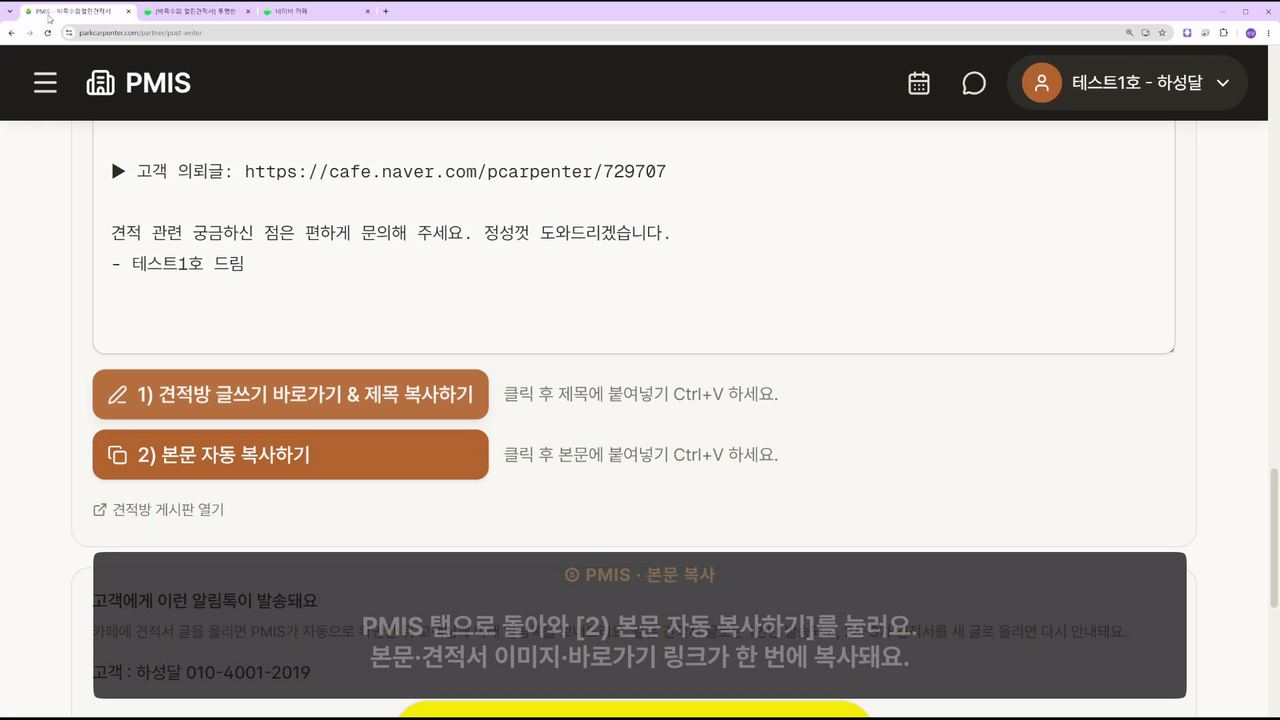Viewport: 1280px width, 720px height.
Task: Click the 고객에게 이런 알림톡이 발송돼요 heading
Action: click(x=205, y=601)
